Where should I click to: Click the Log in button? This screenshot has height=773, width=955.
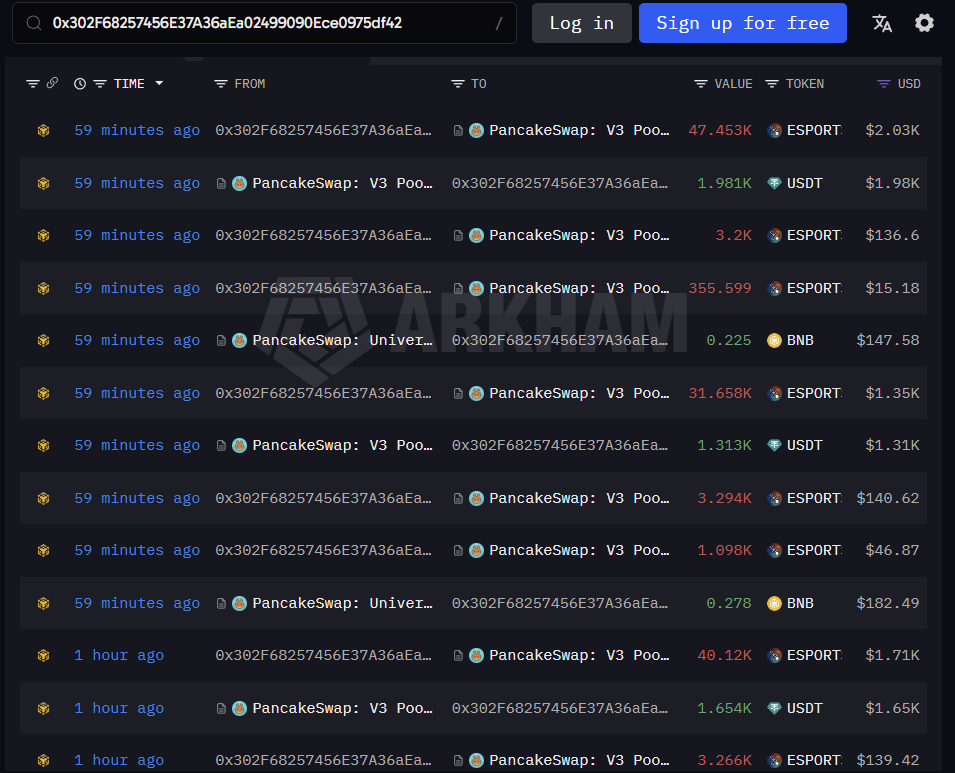point(582,23)
